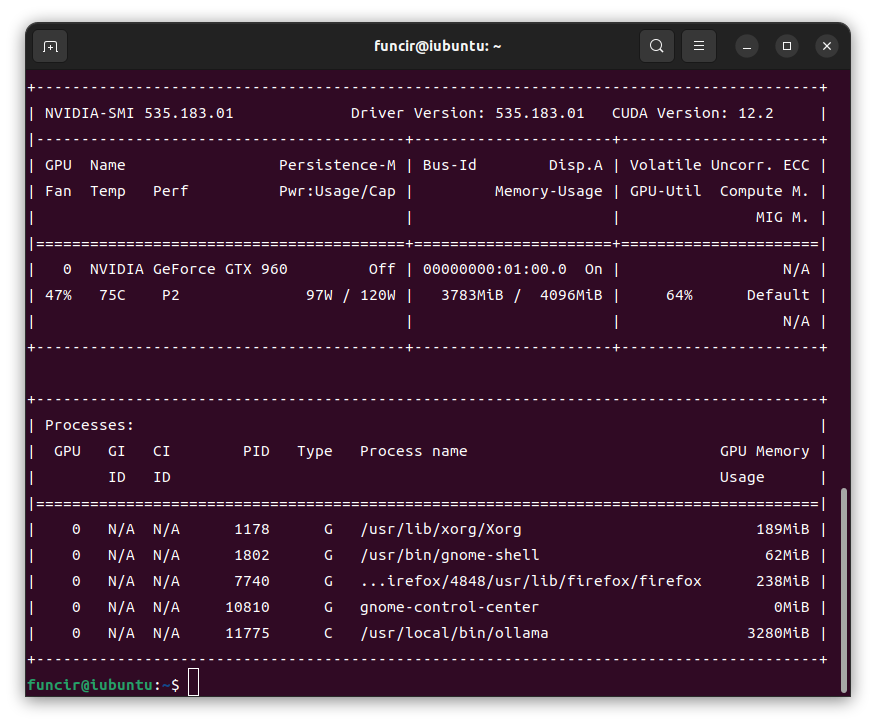
Task: Click the Default compute mode value
Action: pyautogui.click(x=778, y=295)
